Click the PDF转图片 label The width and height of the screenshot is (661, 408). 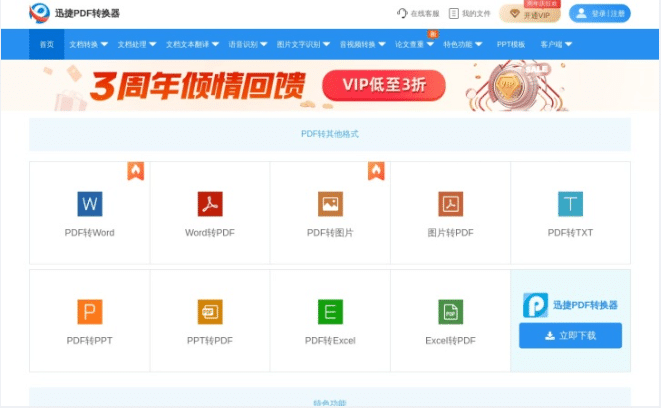tap(330, 233)
